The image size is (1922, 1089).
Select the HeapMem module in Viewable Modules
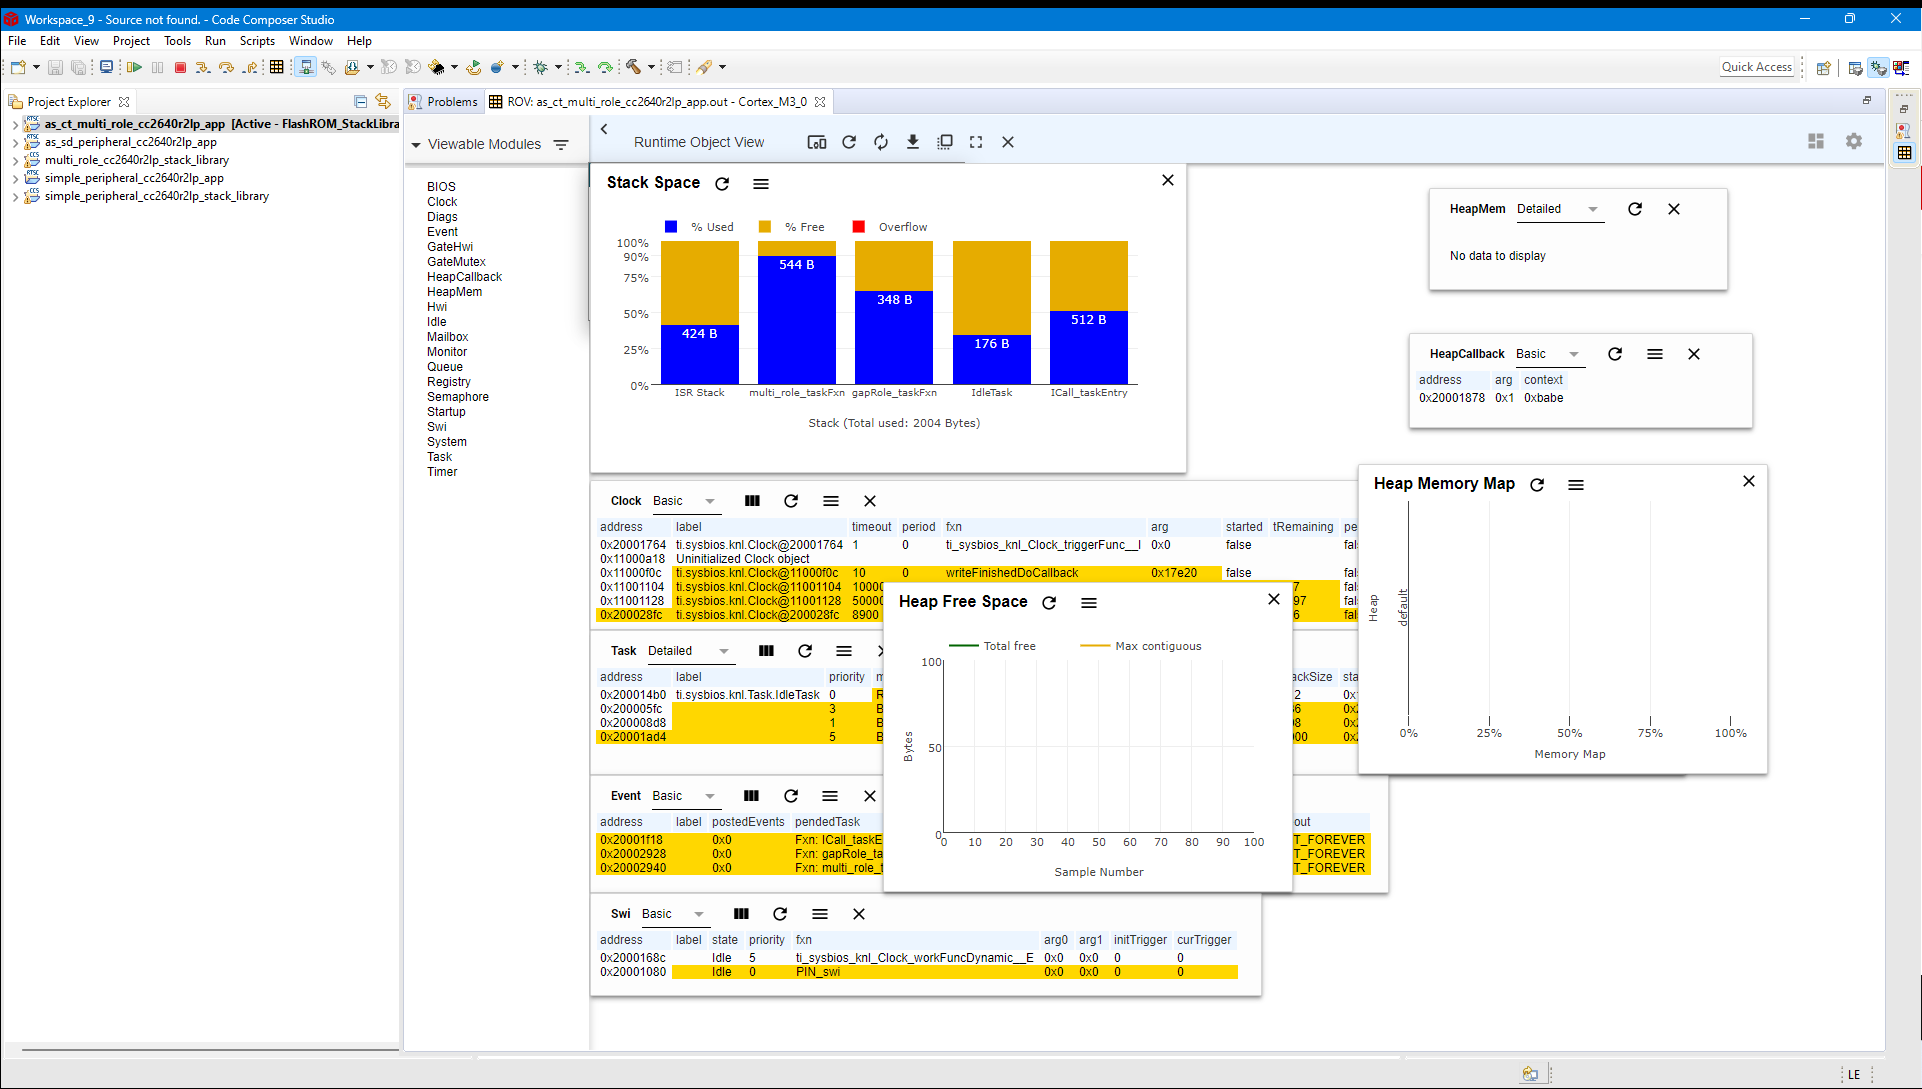coord(454,292)
